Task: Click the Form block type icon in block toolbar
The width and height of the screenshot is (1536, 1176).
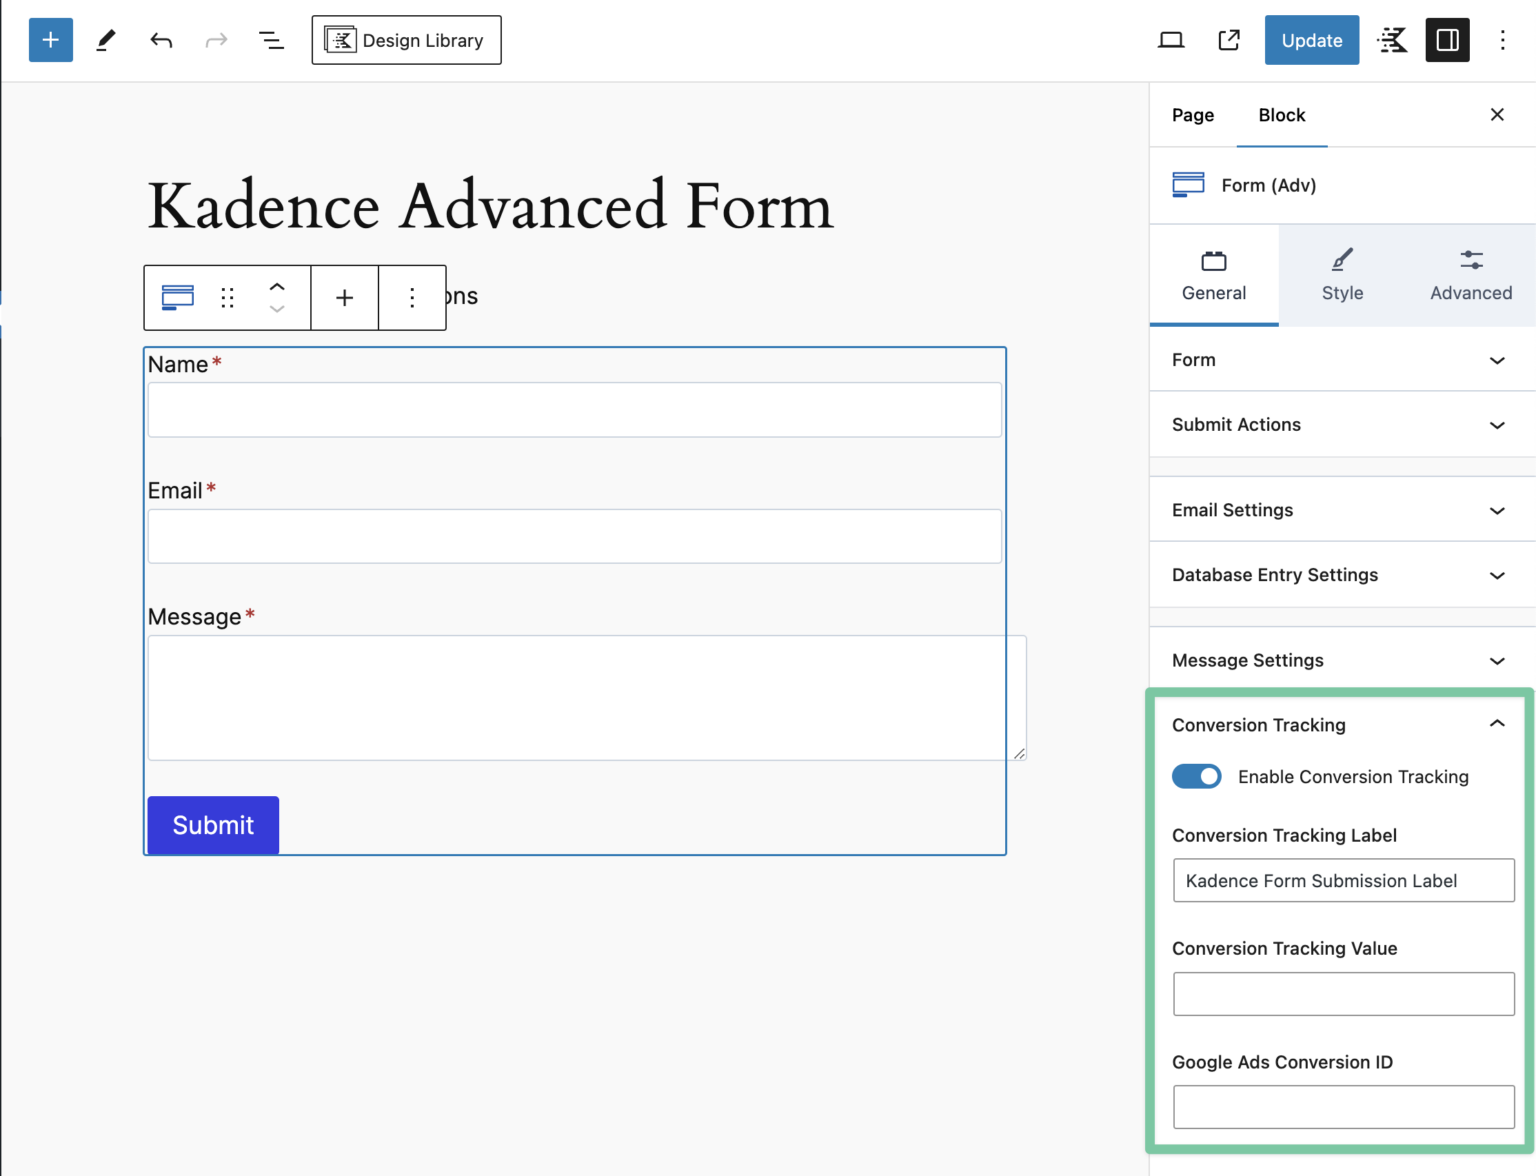Action: click(x=178, y=297)
